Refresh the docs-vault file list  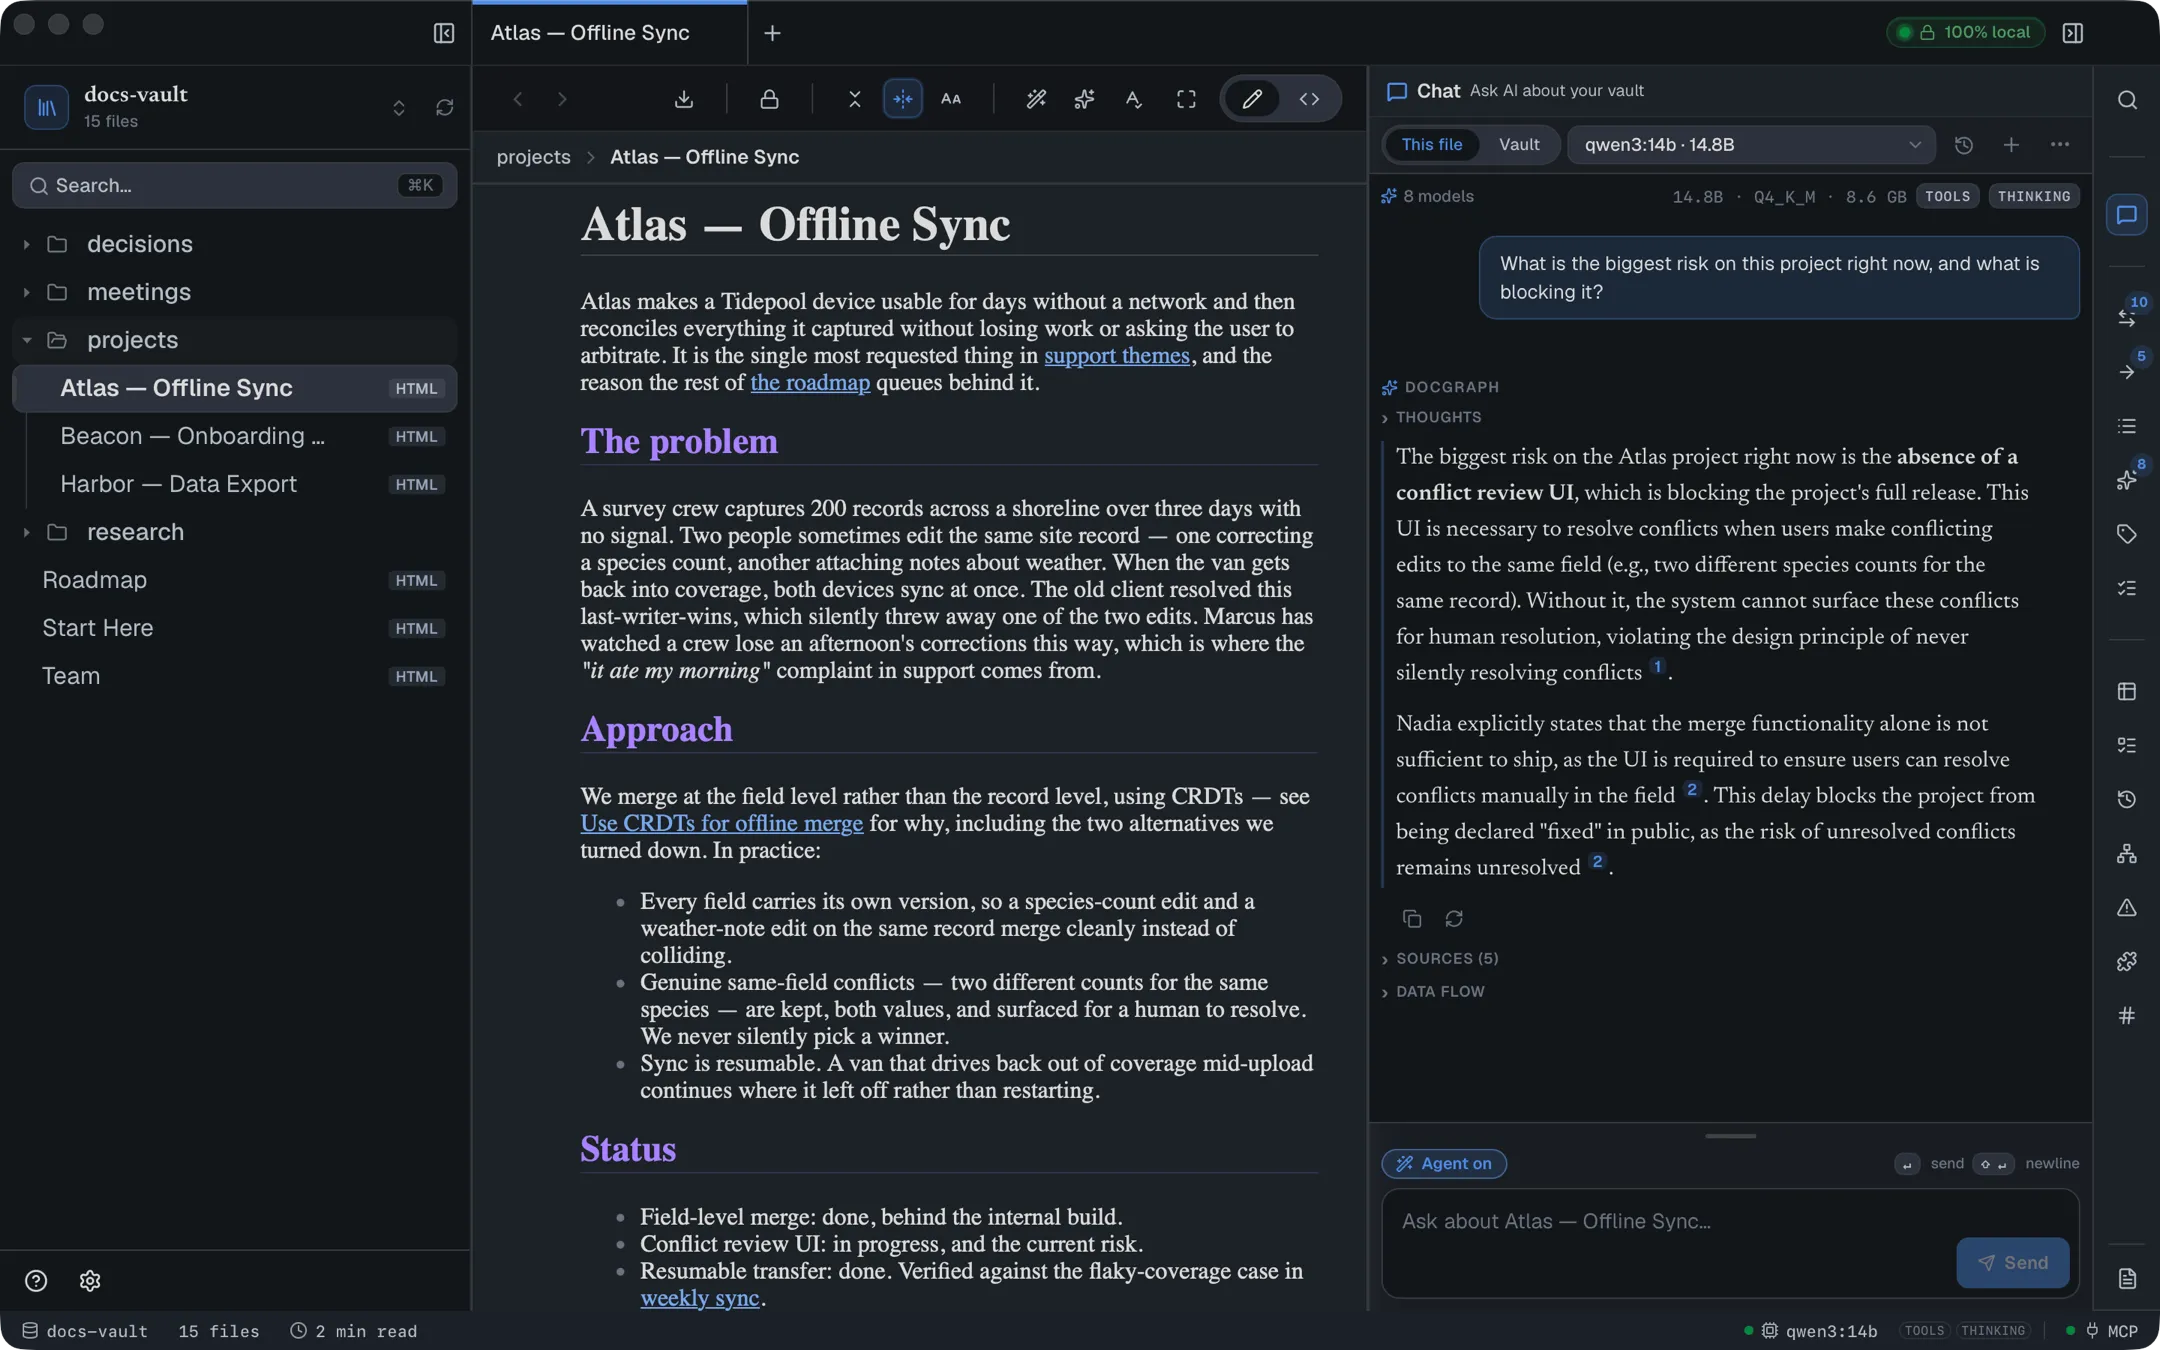click(445, 107)
